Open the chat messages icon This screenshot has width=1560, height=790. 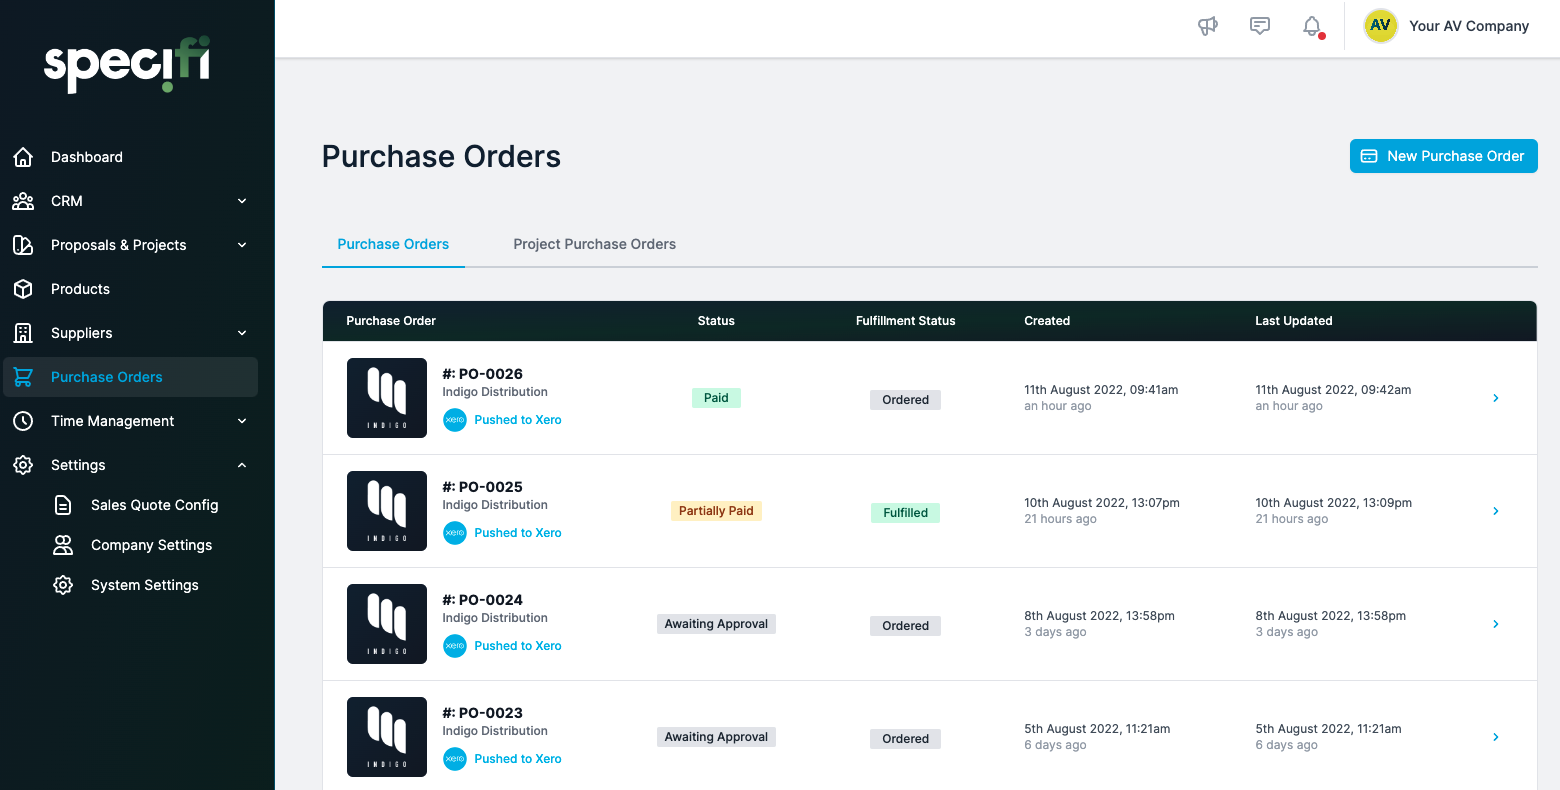tap(1260, 26)
